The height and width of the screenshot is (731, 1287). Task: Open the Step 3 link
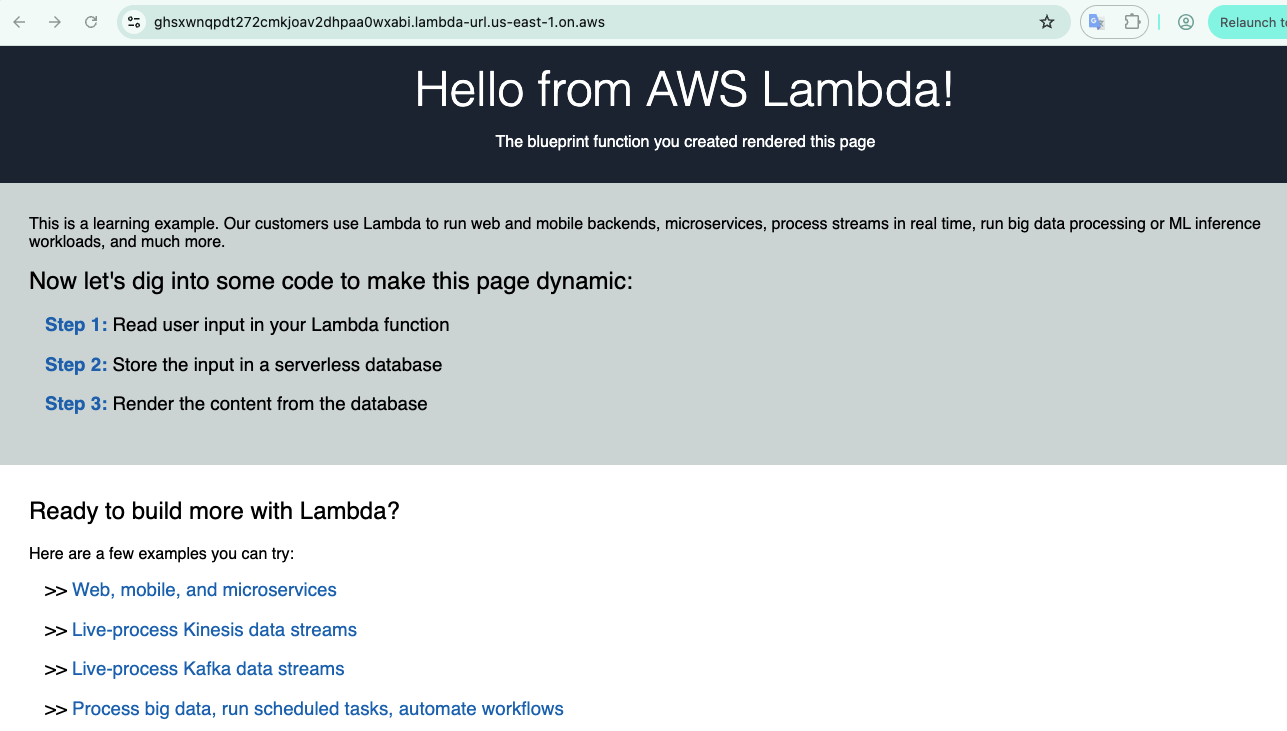pos(76,404)
